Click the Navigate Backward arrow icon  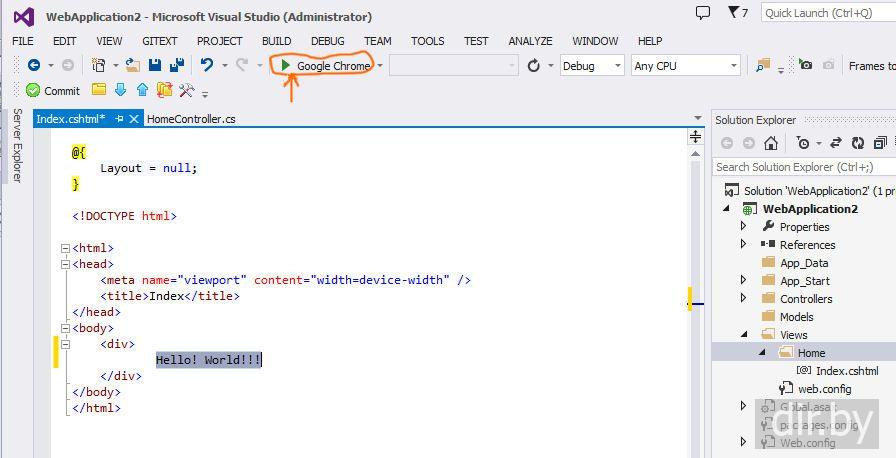[33, 66]
